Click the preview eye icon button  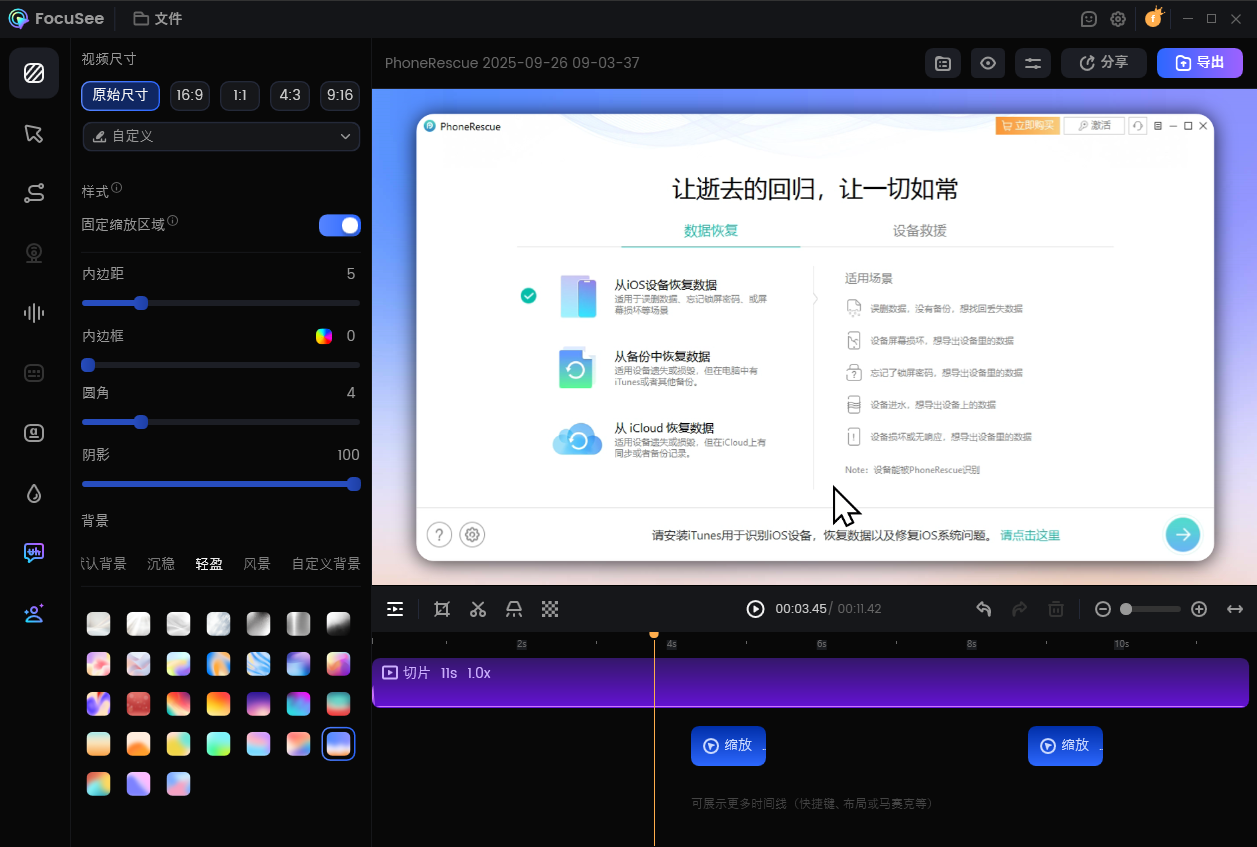tap(988, 63)
